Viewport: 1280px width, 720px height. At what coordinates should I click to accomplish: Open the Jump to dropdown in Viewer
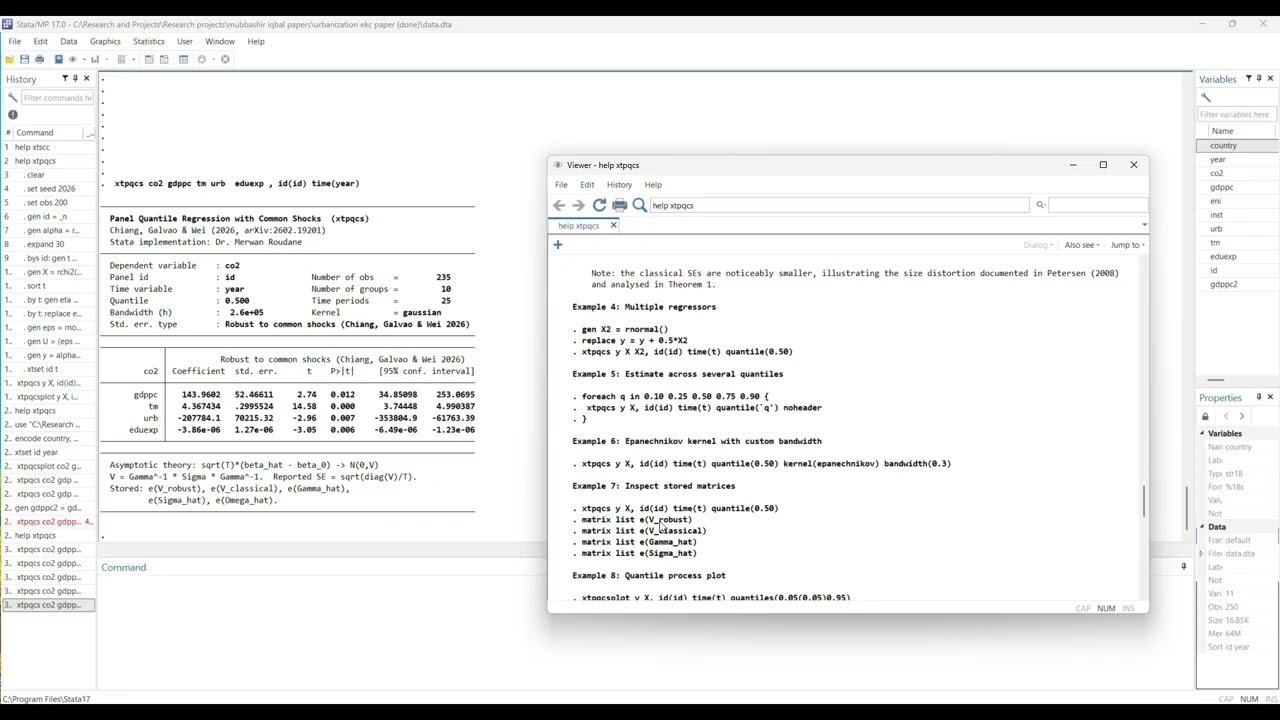tap(1127, 245)
